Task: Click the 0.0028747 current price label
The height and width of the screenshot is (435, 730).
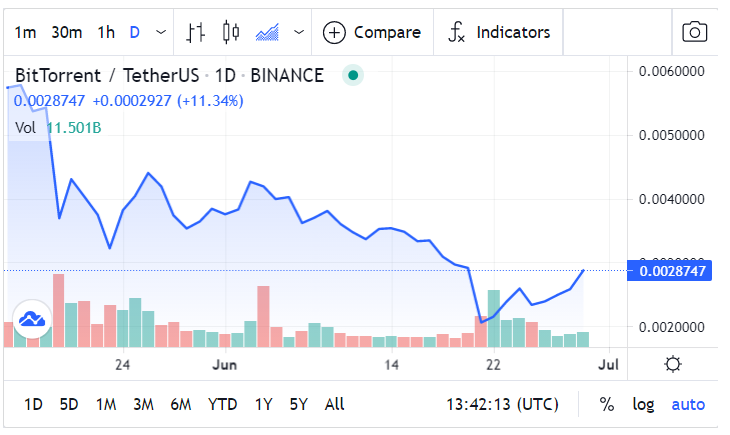Action: pos(669,271)
